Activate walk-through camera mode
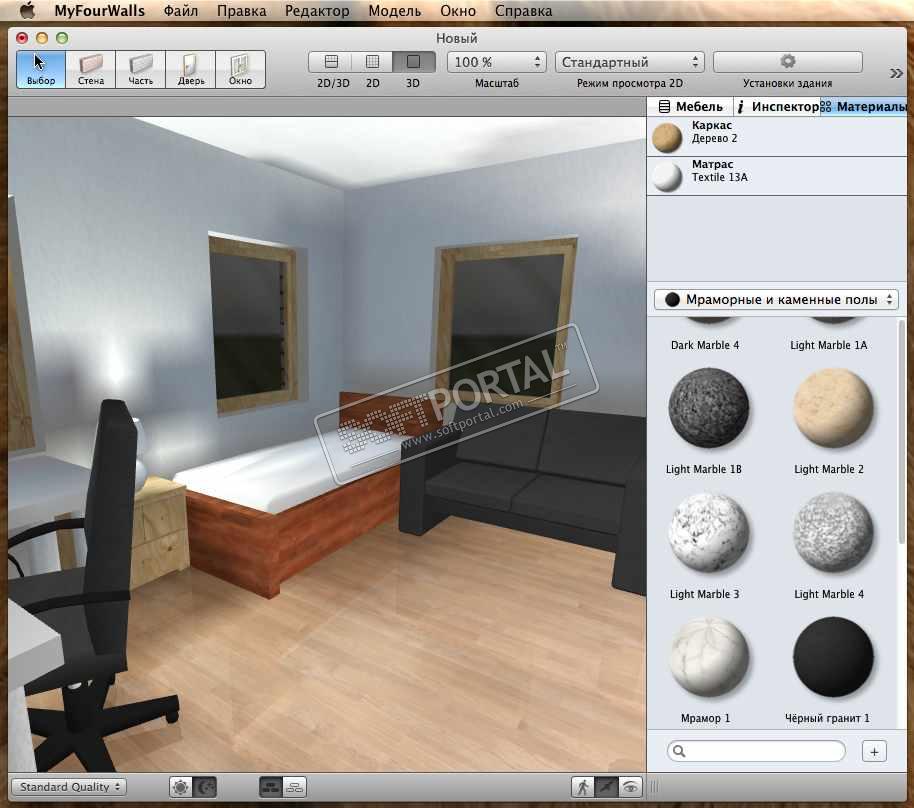Screen dimensions: 914x808 point(582,788)
